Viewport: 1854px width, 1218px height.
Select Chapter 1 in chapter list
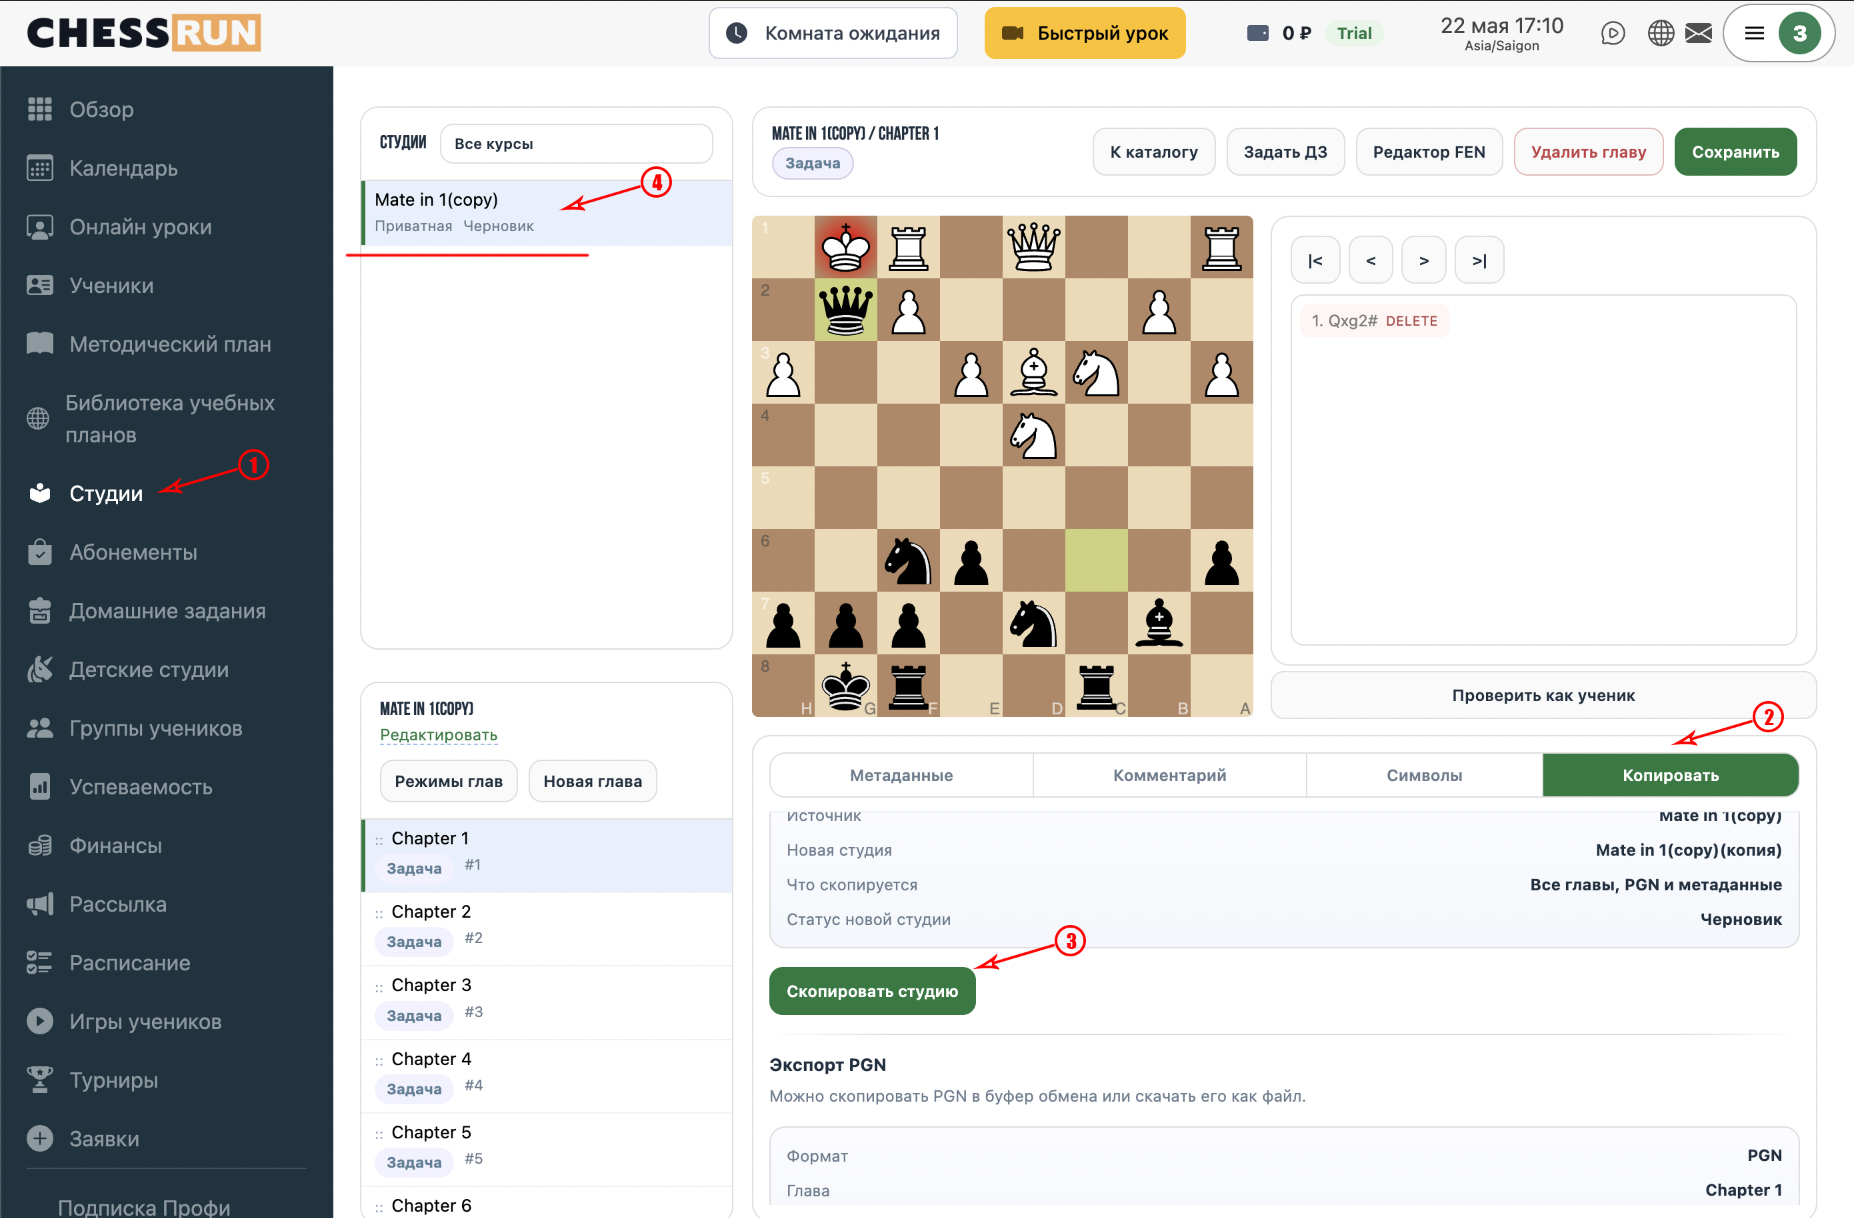547,855
